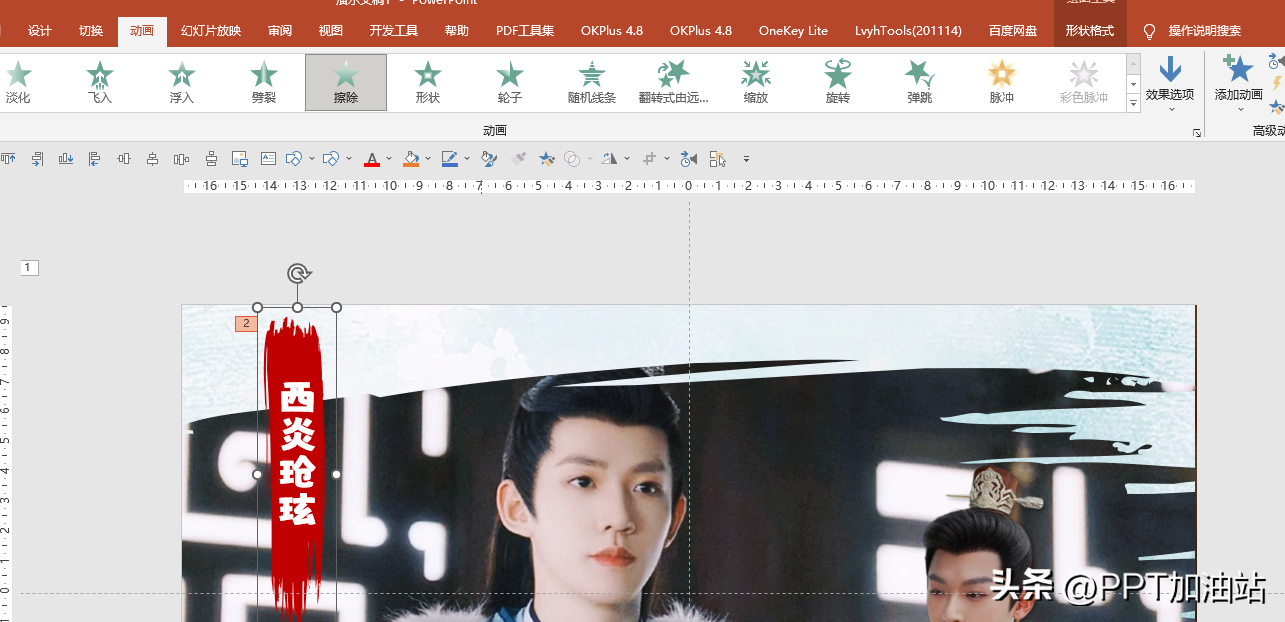
Task: Open the OneKey Lite tab
Action: (794, 31)
